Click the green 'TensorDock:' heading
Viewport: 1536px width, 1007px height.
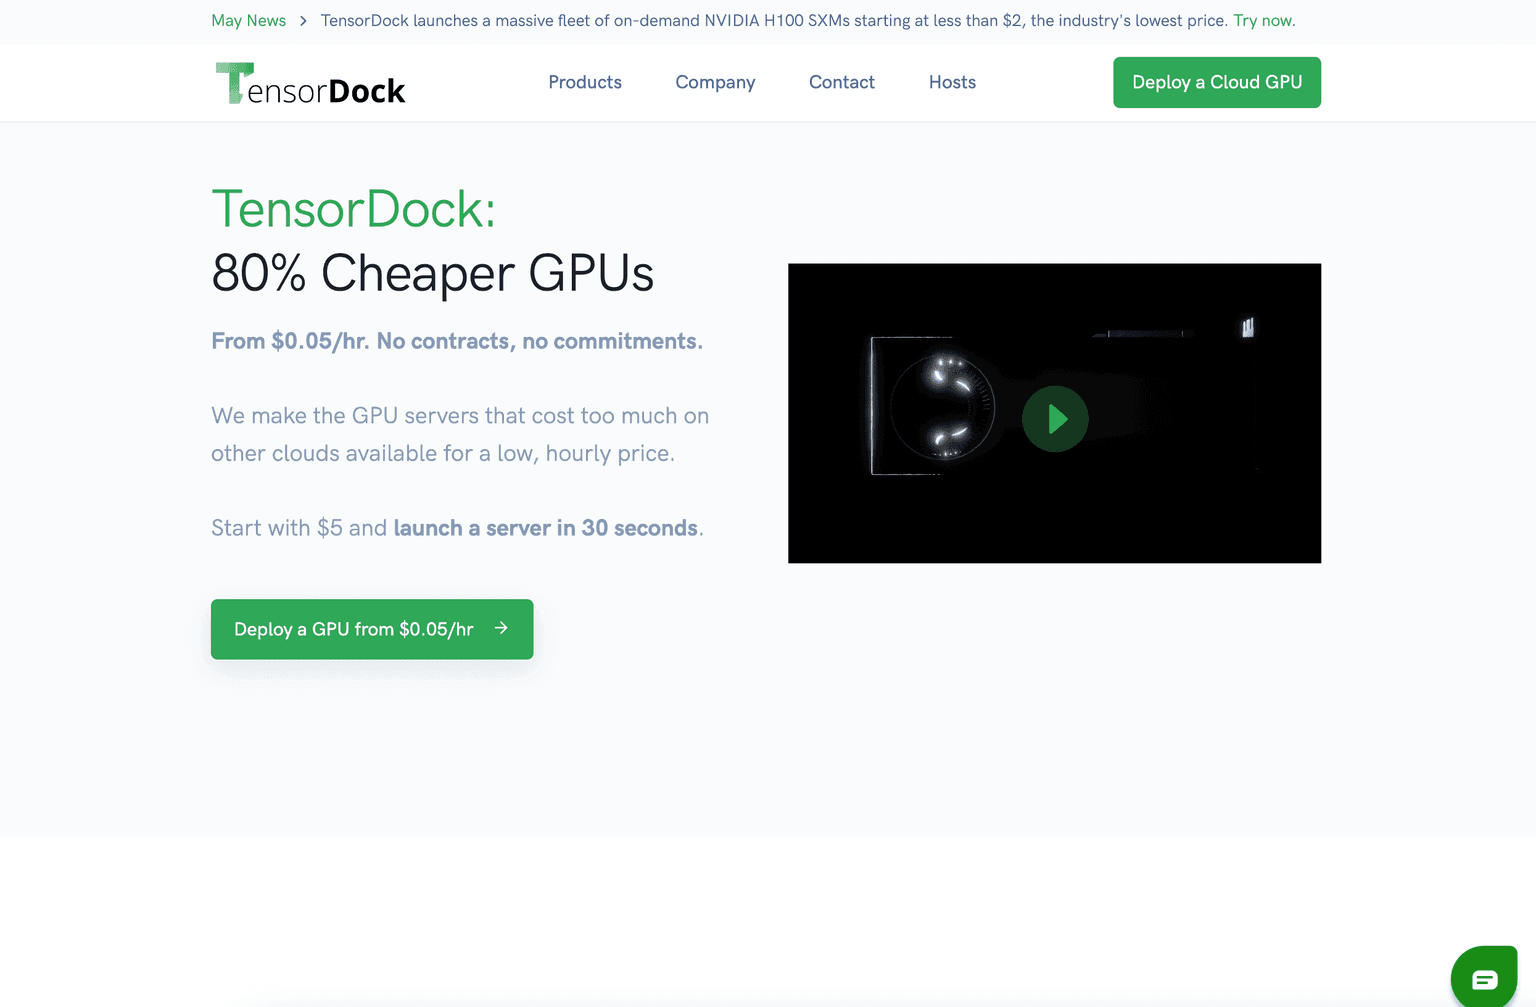tap(353, 209)
